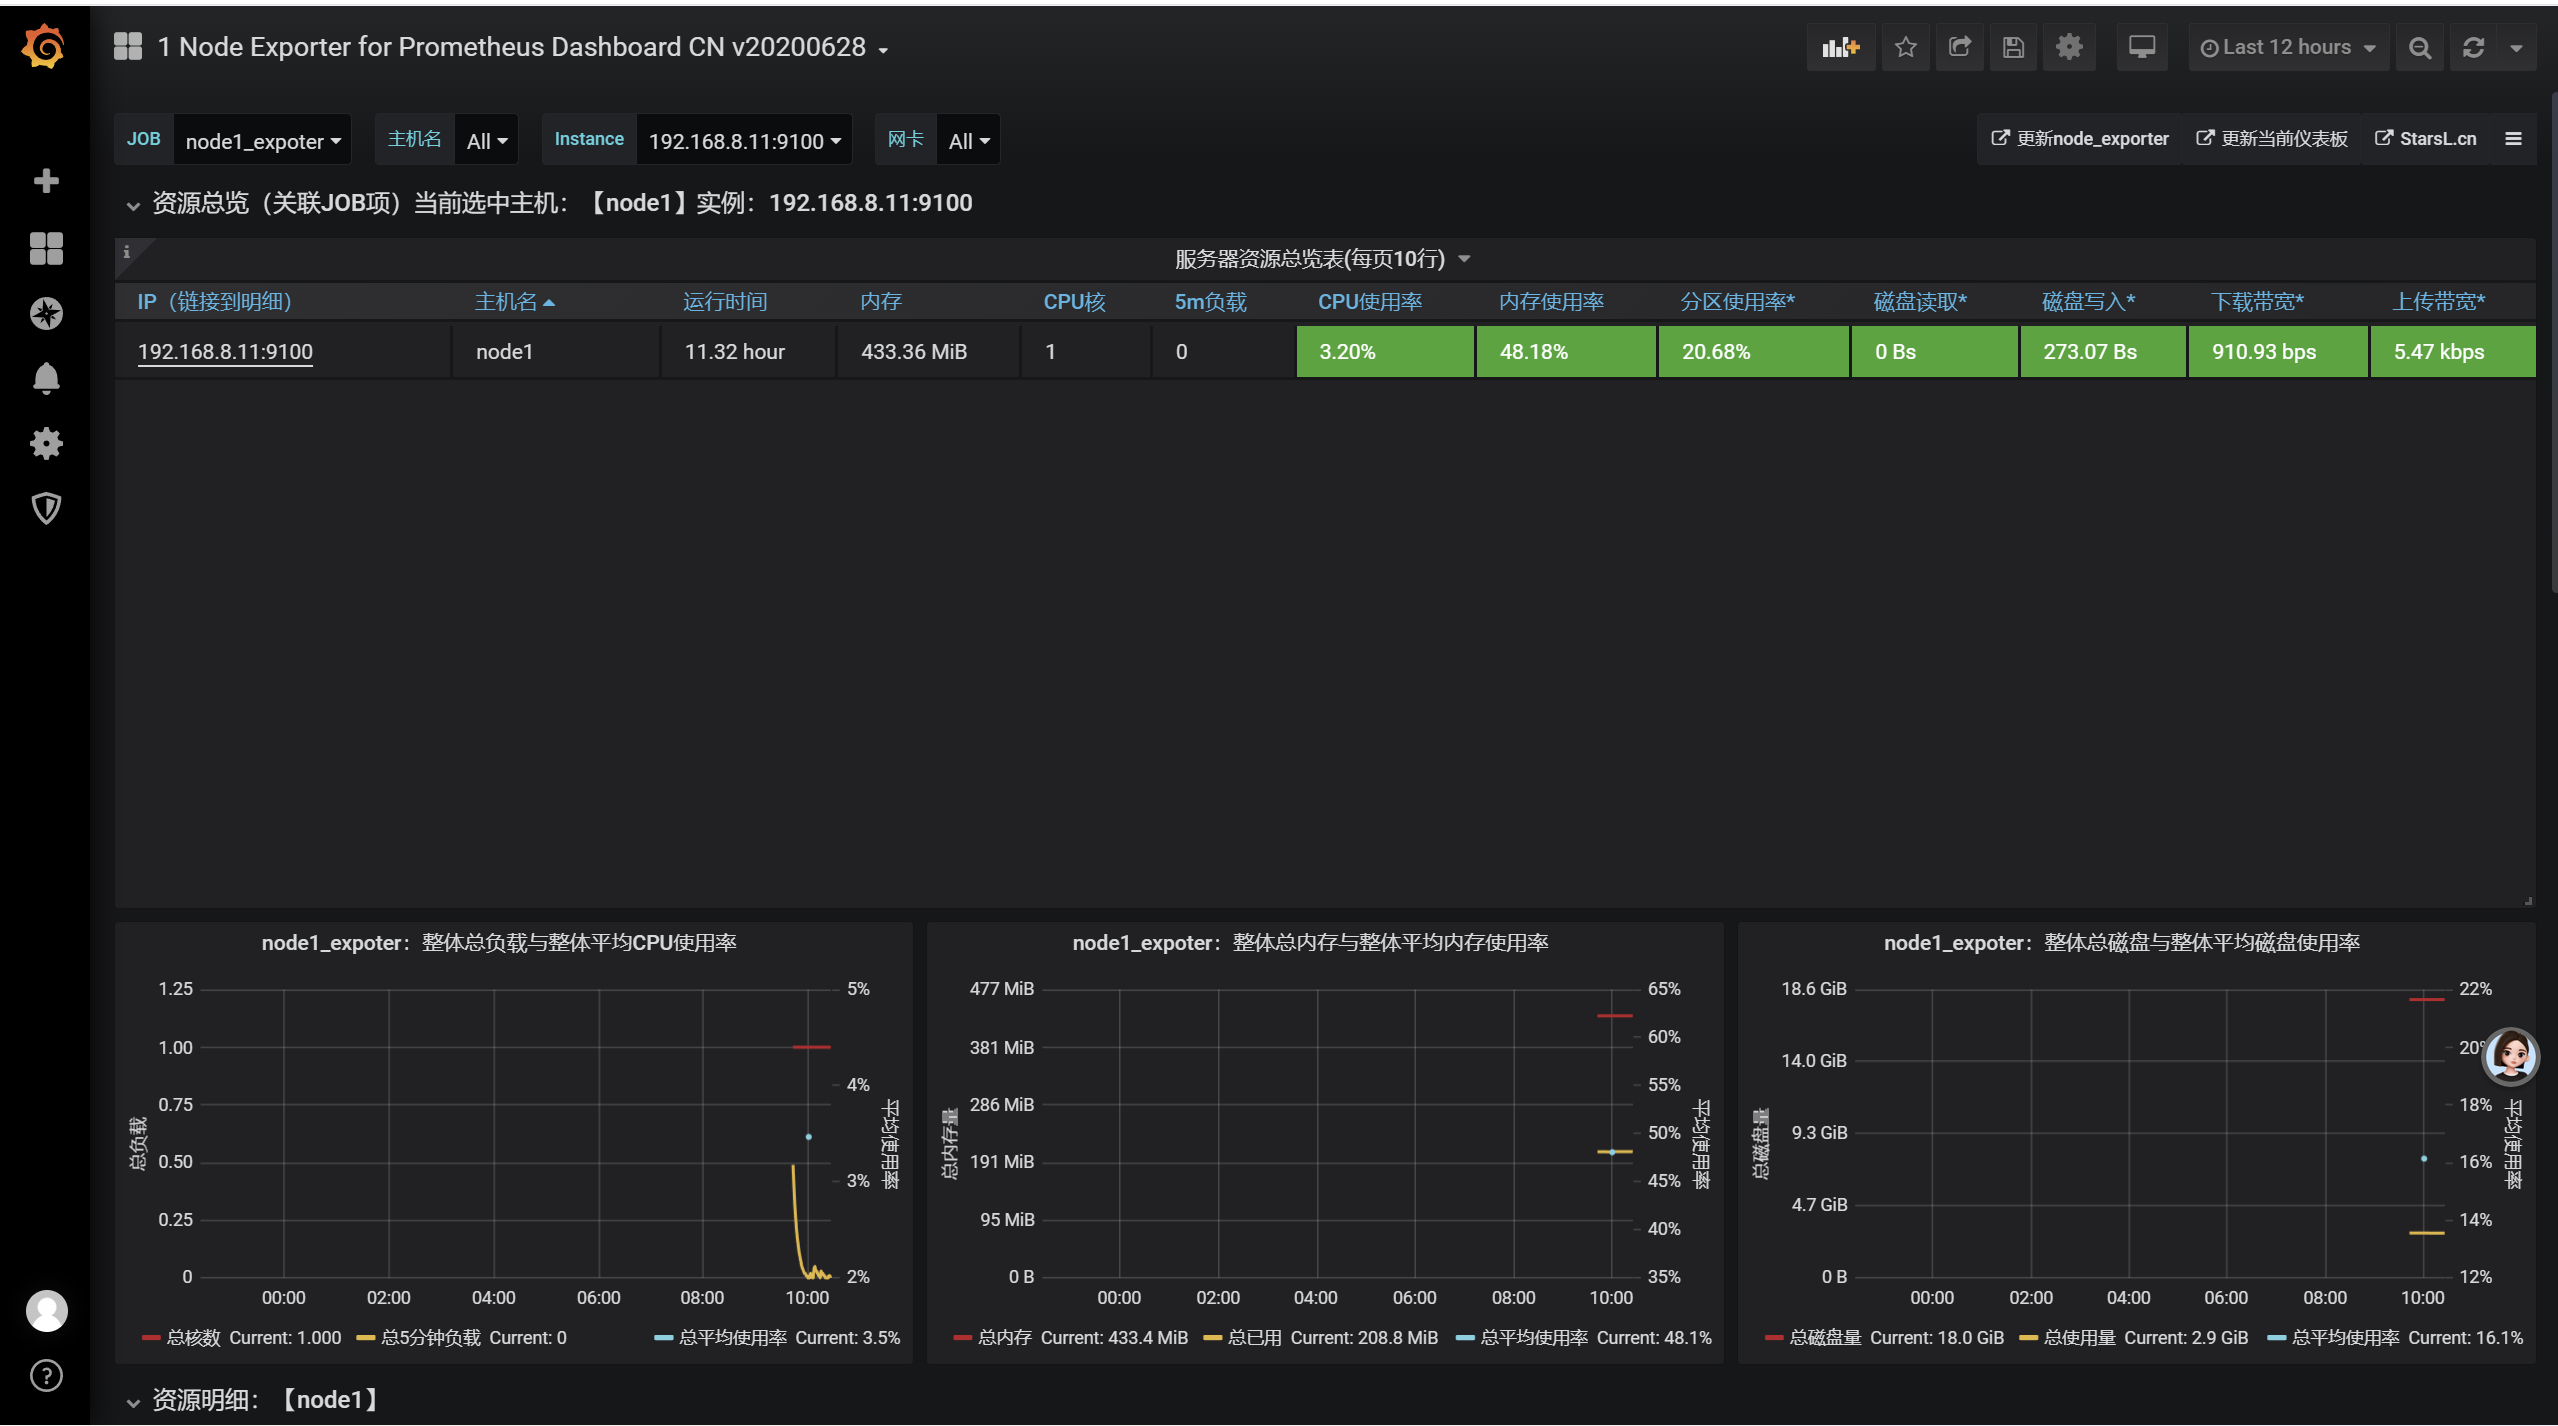Open memory usage panel title menu
2558x1426 pixels.
pos(1310,943)
